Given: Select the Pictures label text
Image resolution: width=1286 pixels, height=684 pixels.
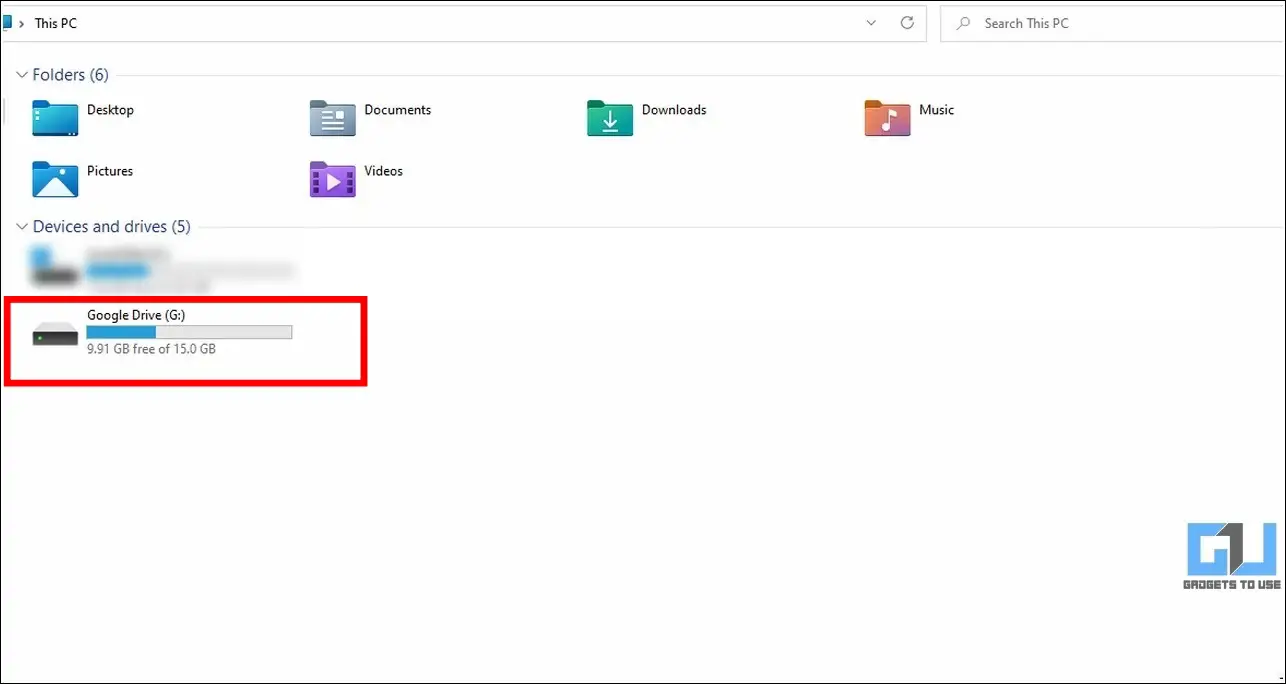Looking at the screenshot, I should (110, 171).
